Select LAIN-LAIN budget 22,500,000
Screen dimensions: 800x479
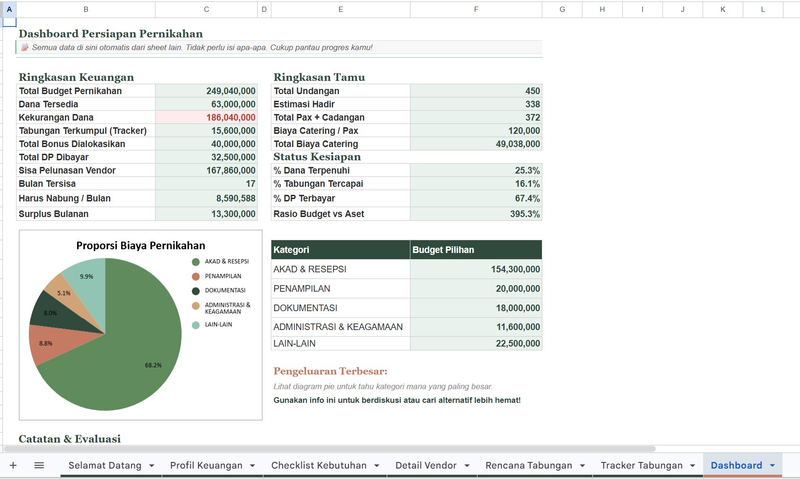point(476,343)
